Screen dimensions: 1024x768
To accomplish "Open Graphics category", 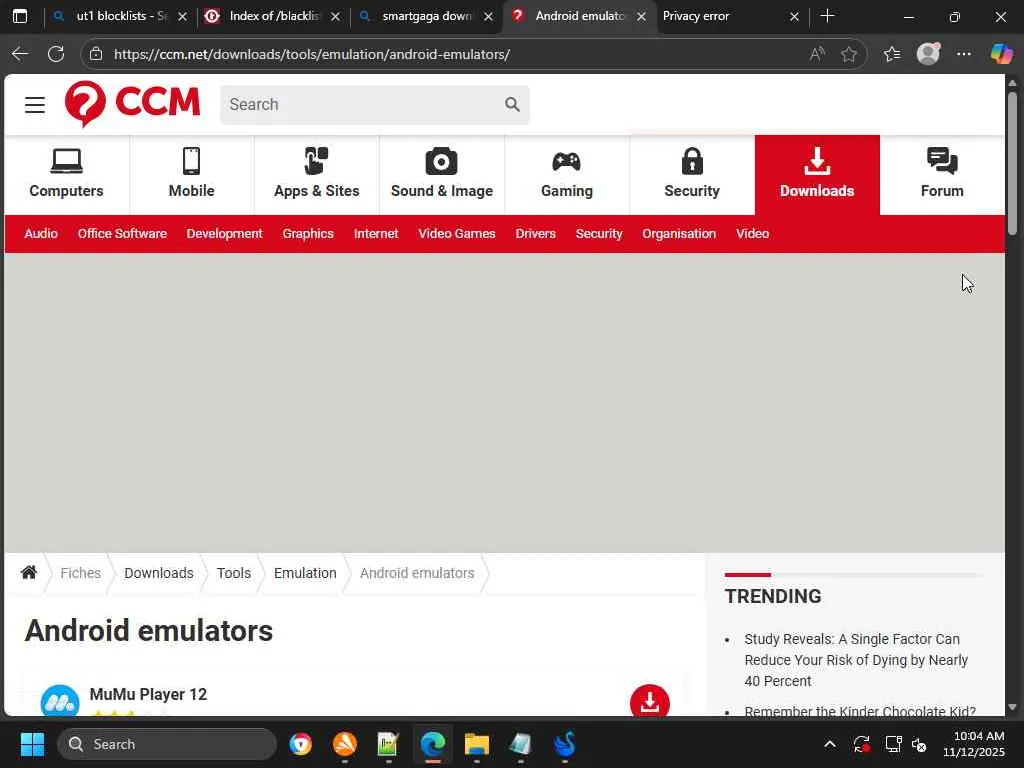I will pos(308,234).
